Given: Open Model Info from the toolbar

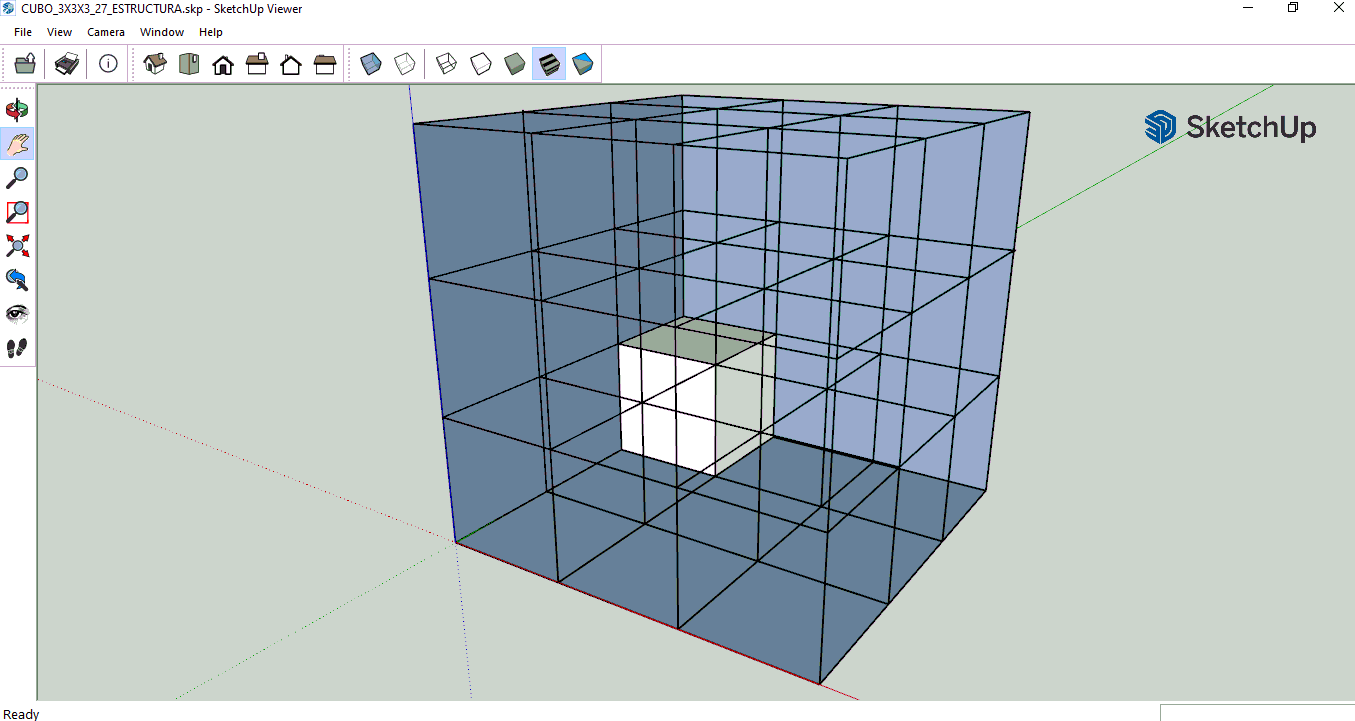Looking at the screenshot, I should coord(108,65).
